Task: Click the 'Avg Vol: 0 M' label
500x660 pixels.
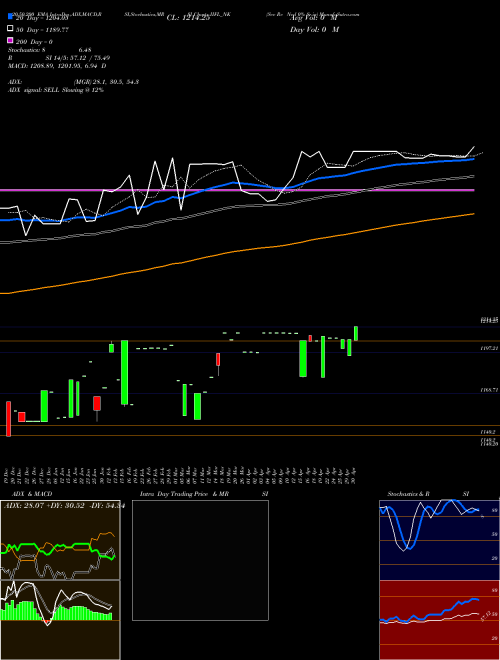Action: coord(314,18)
